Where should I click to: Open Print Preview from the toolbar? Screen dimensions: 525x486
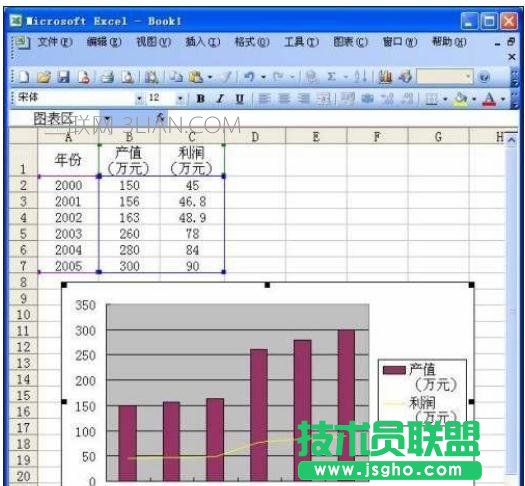click(x=127, y=77)
